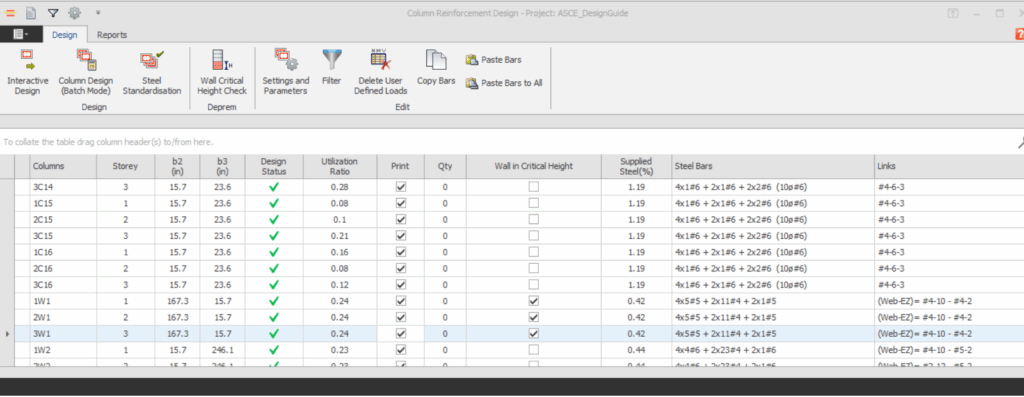Click Paste Bars to All
This screenshot has height=397, width=1024.
point(504,84)
